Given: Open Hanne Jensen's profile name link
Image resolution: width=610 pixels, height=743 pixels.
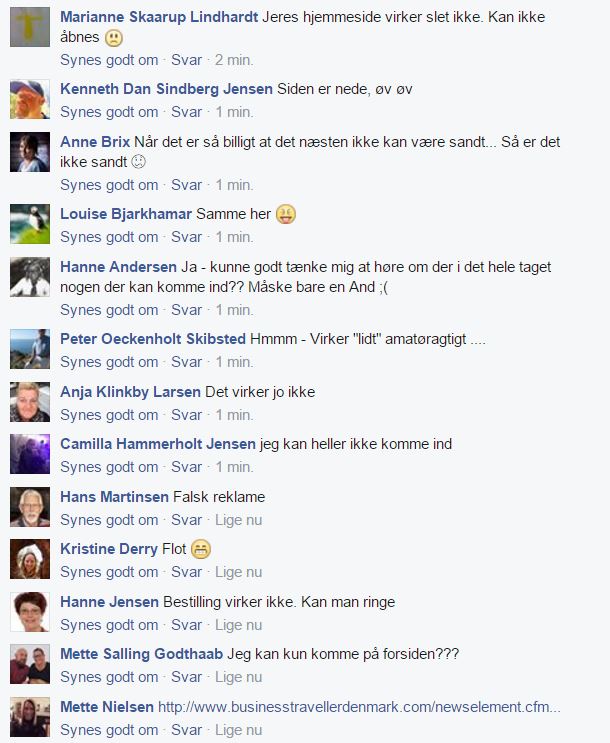Looking at the screenshot, I should click(109, 602).
